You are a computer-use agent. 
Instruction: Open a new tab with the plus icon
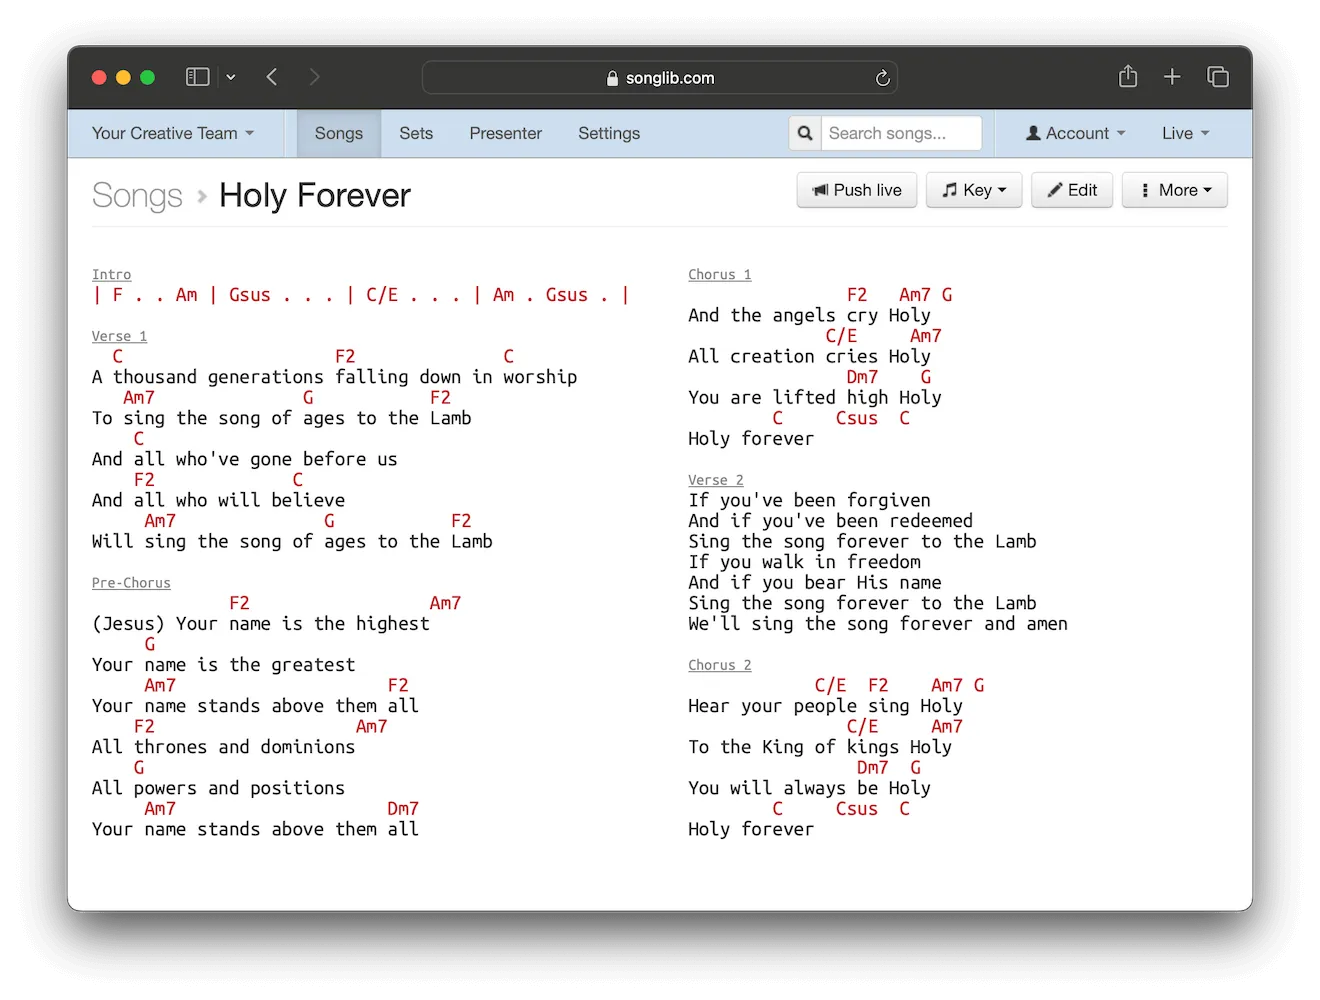pos(1172,77)
